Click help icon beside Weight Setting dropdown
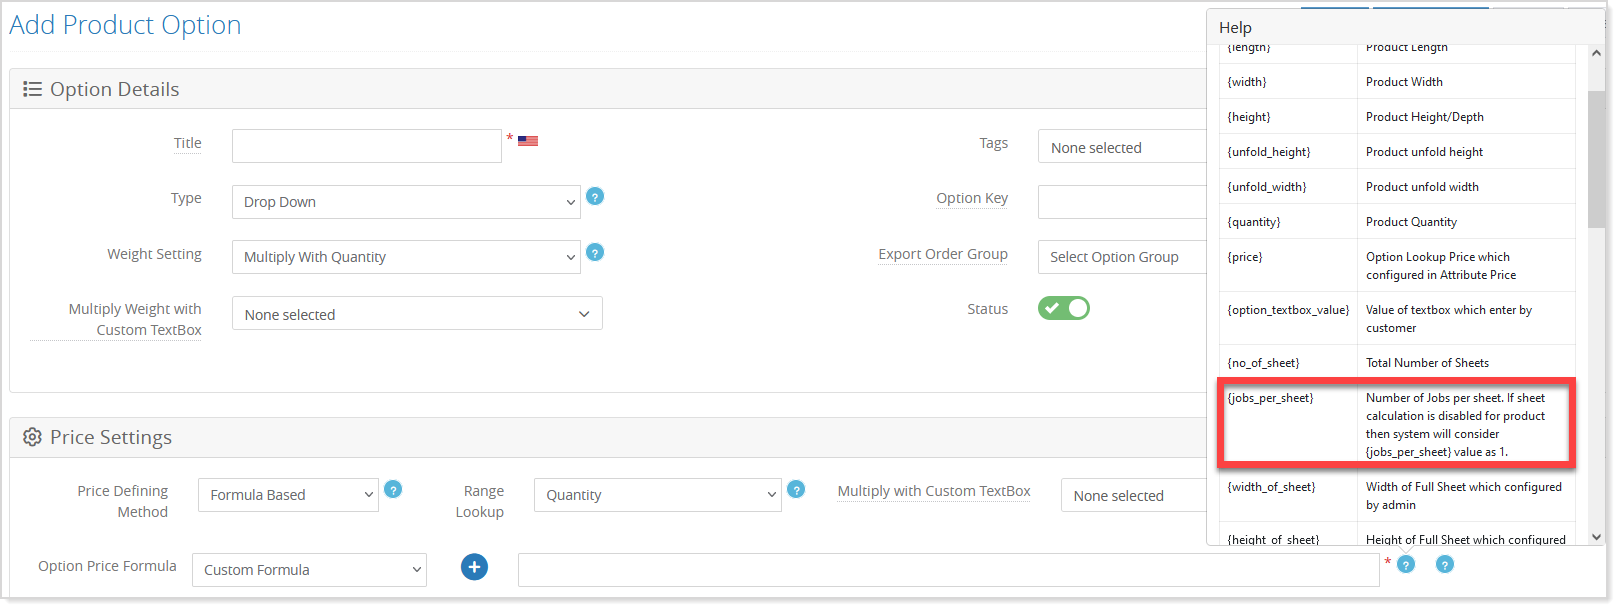The image size is (1618, 609). tap(595, 253)
